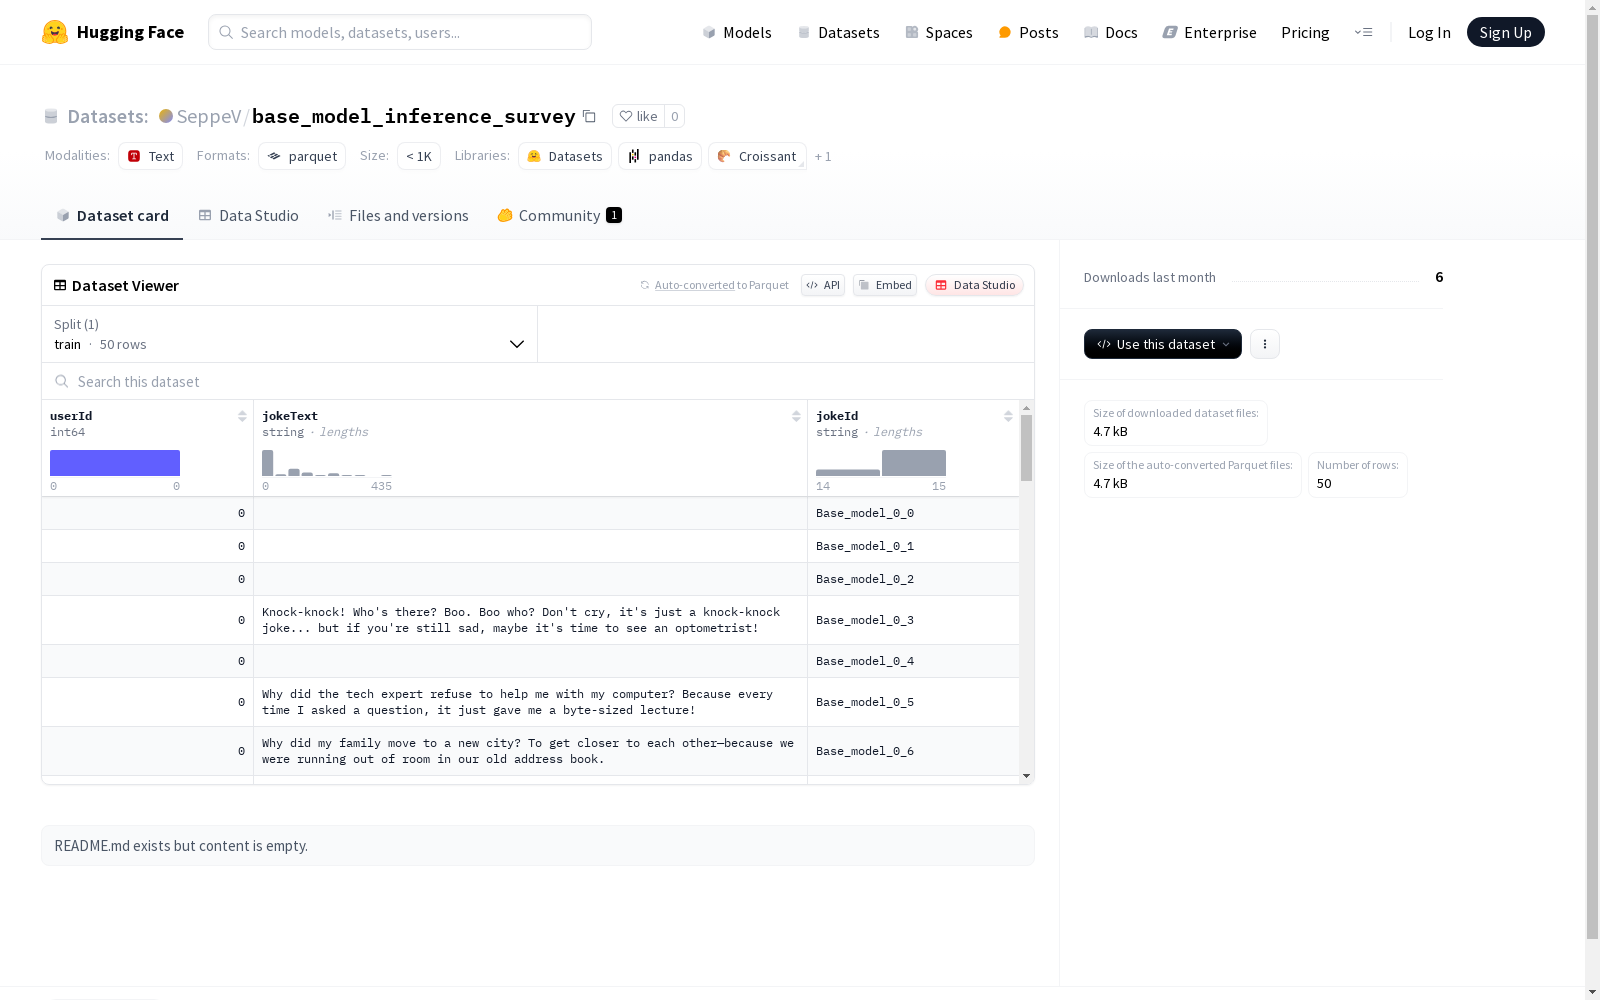Focus the search models, datasets, users field
The image size is (1600, 1000).
click(400, 32)
